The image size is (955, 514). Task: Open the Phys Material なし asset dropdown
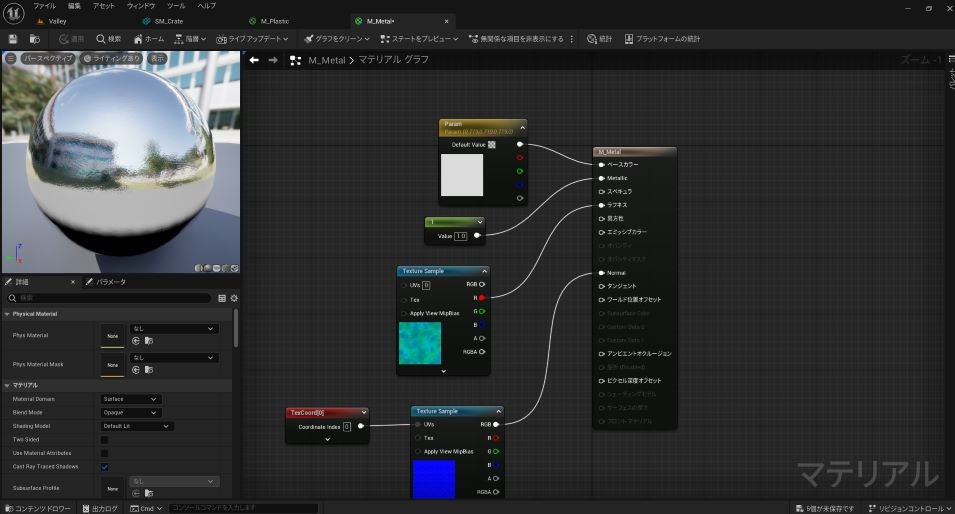[174, 329]
